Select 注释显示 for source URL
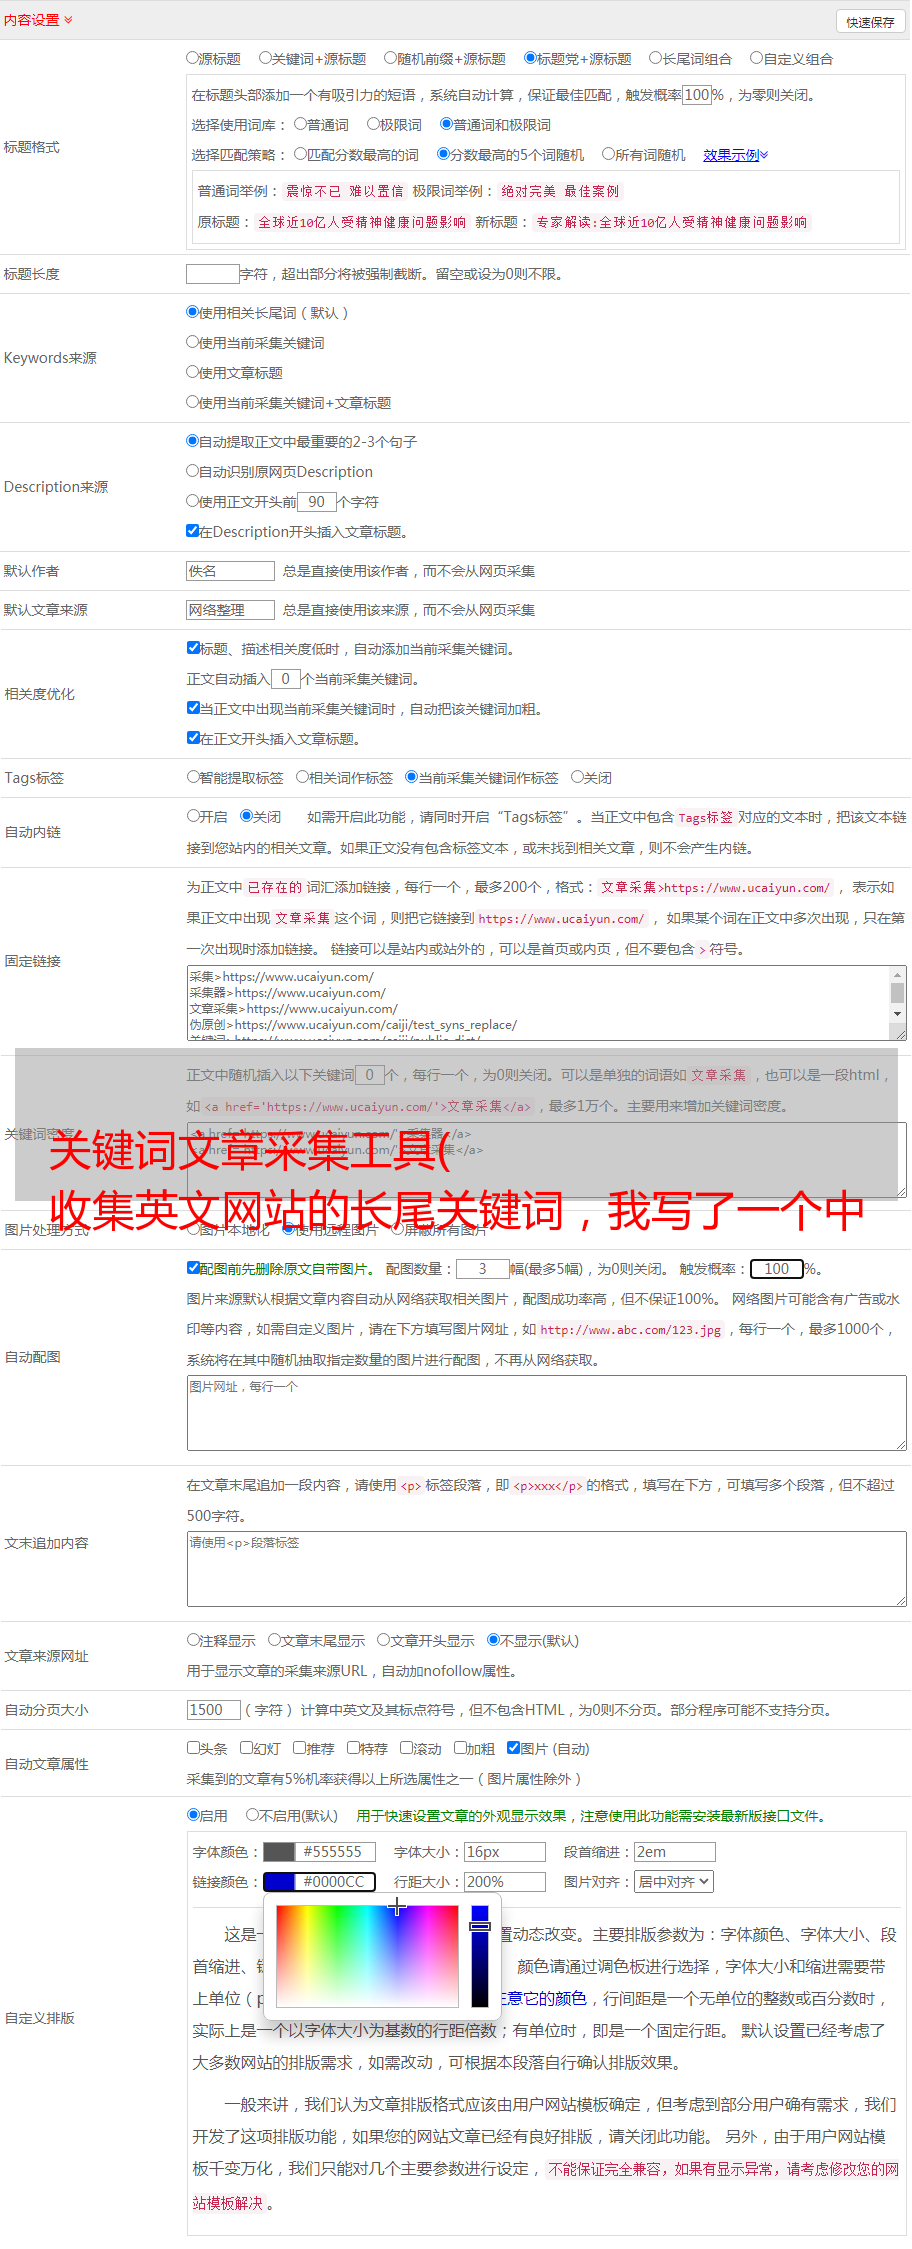The height and width of the screenshot is (2249, 912). [x=193, y=1640]
